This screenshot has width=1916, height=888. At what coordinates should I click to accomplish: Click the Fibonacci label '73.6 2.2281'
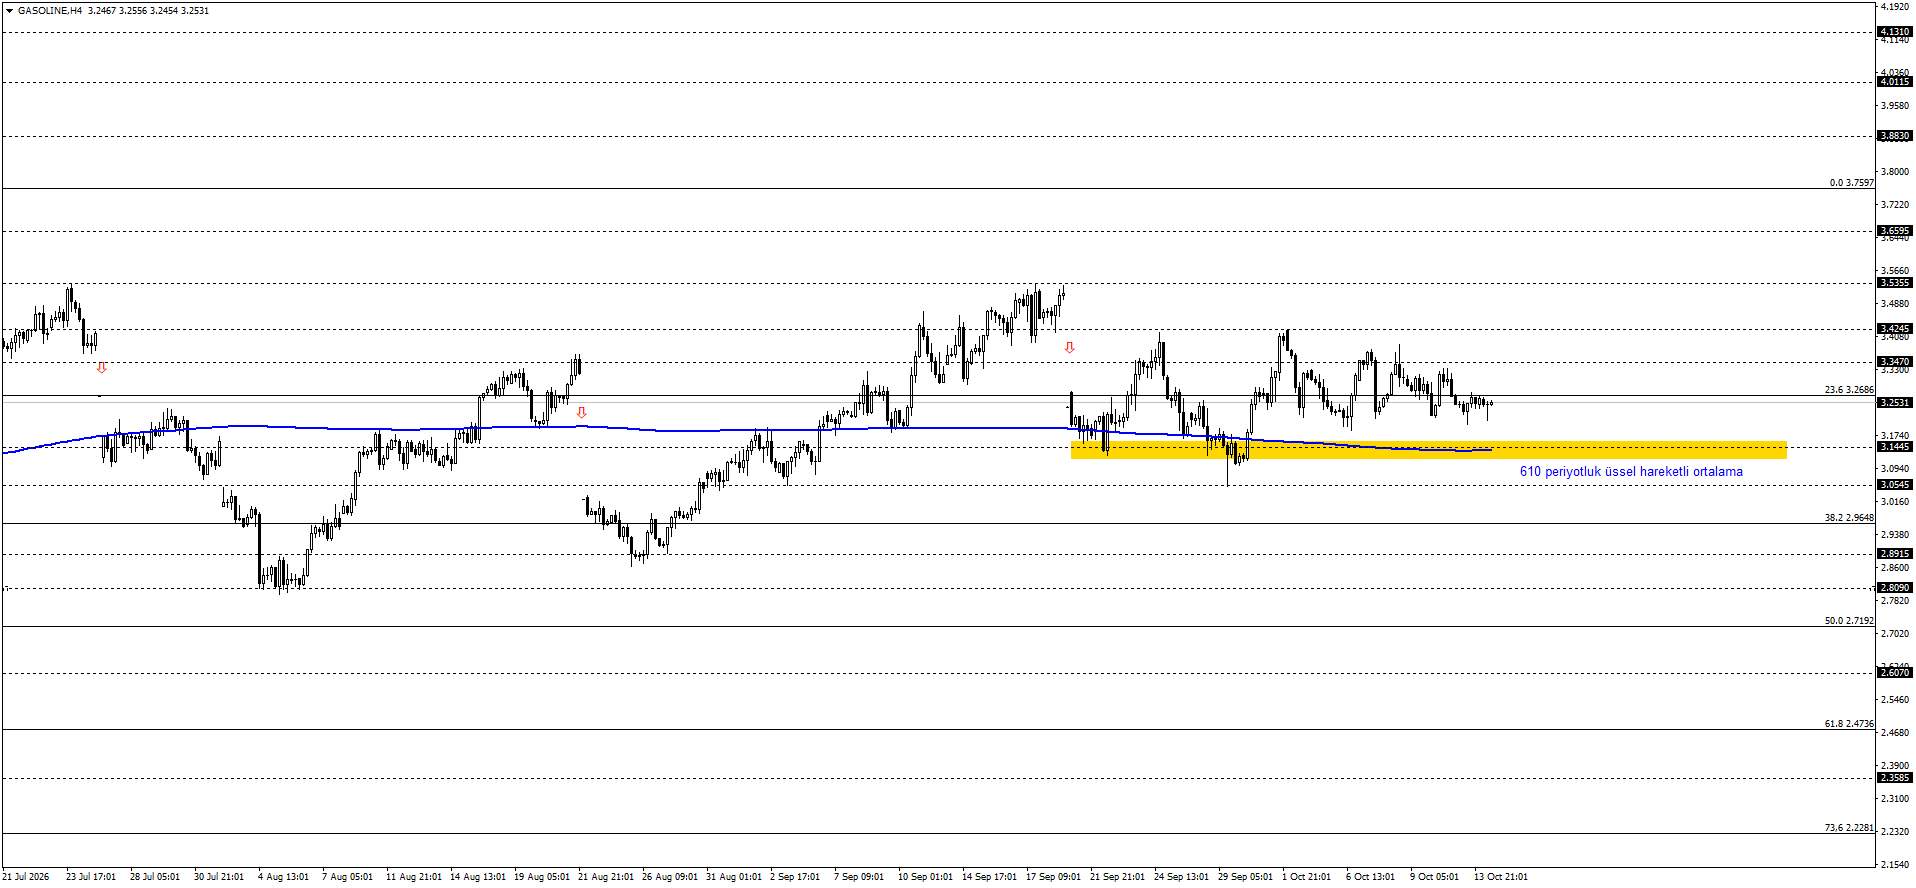point(1849,828)
